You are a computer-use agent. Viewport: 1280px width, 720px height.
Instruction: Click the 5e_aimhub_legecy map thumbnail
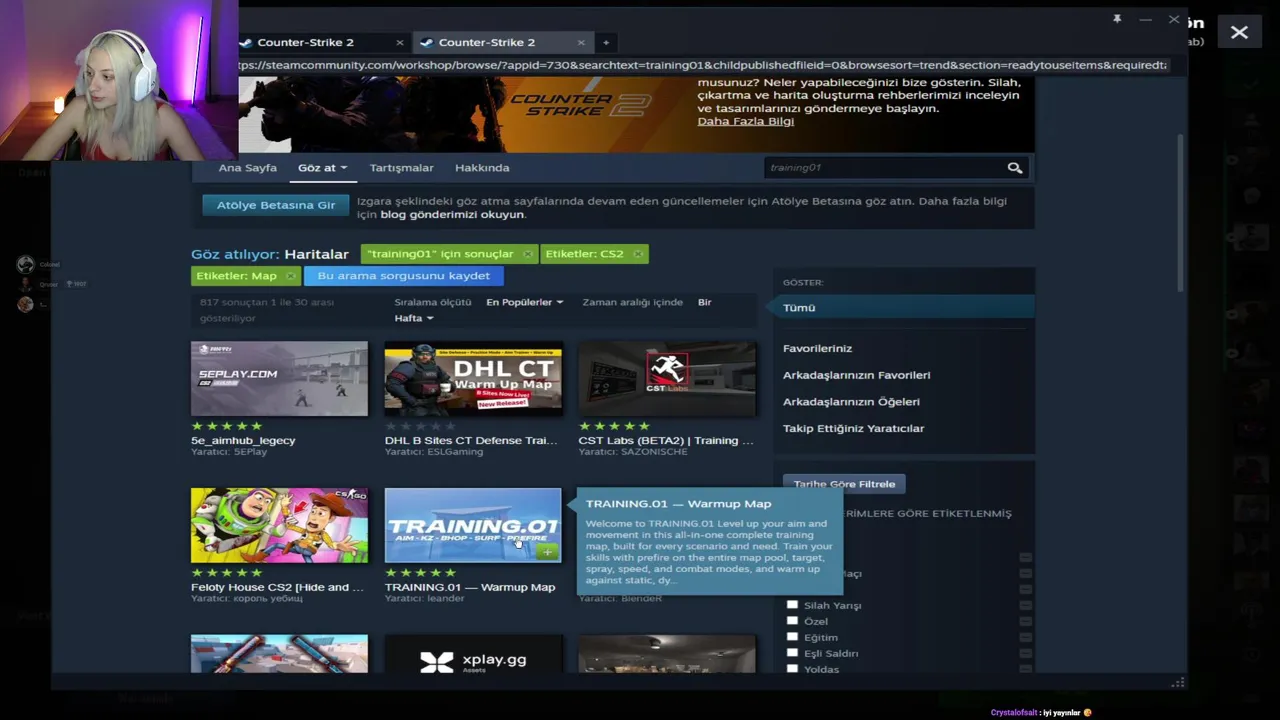pos(279,379)
